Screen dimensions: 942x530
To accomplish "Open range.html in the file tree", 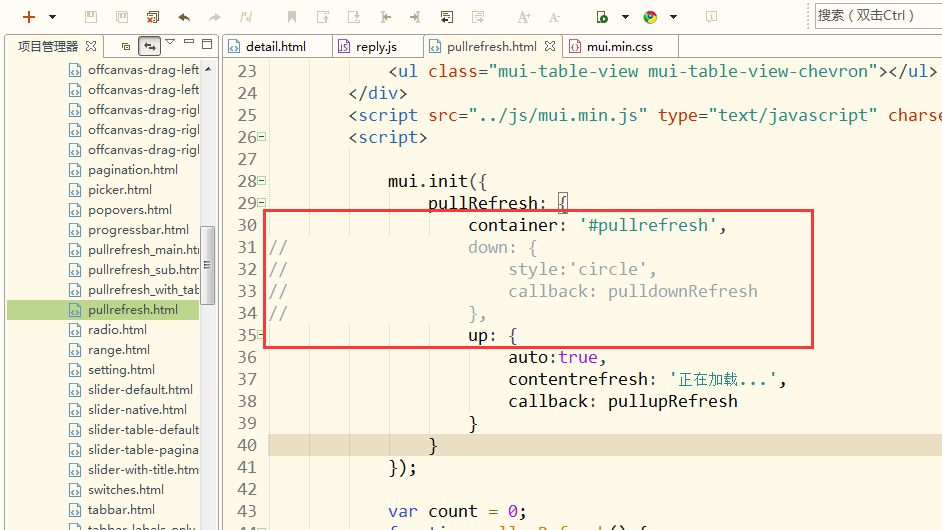I will coord(119,350).
